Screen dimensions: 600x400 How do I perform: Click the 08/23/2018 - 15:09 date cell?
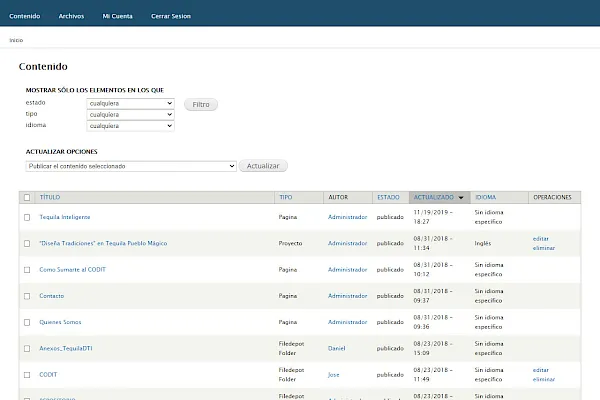(433, 348)
